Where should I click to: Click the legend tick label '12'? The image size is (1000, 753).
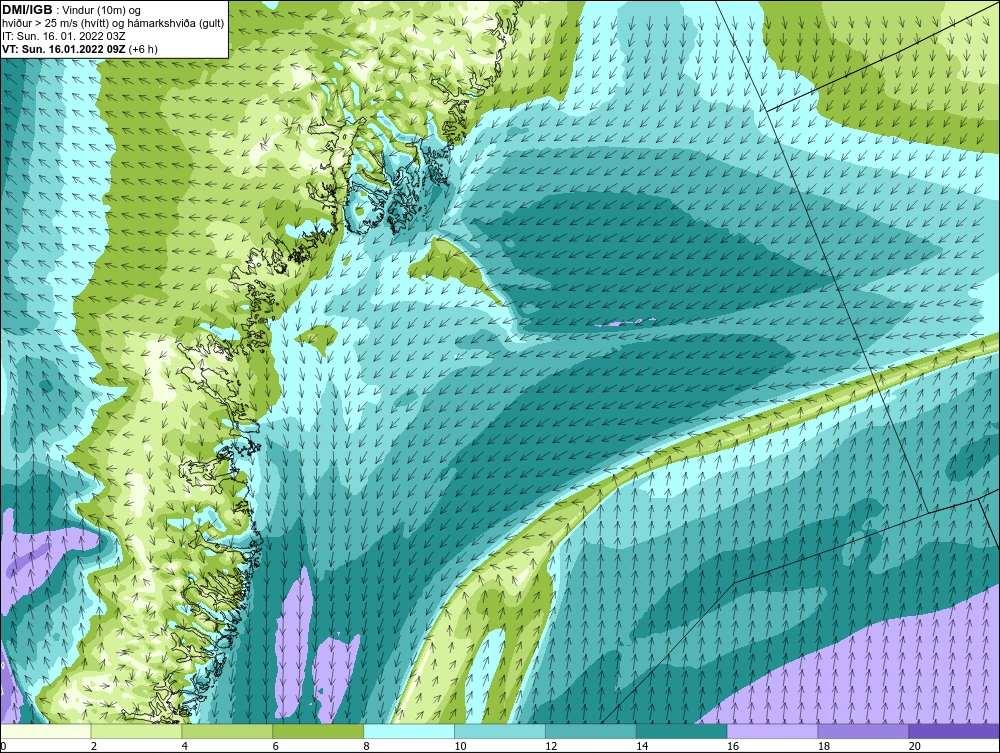(551, 746)
